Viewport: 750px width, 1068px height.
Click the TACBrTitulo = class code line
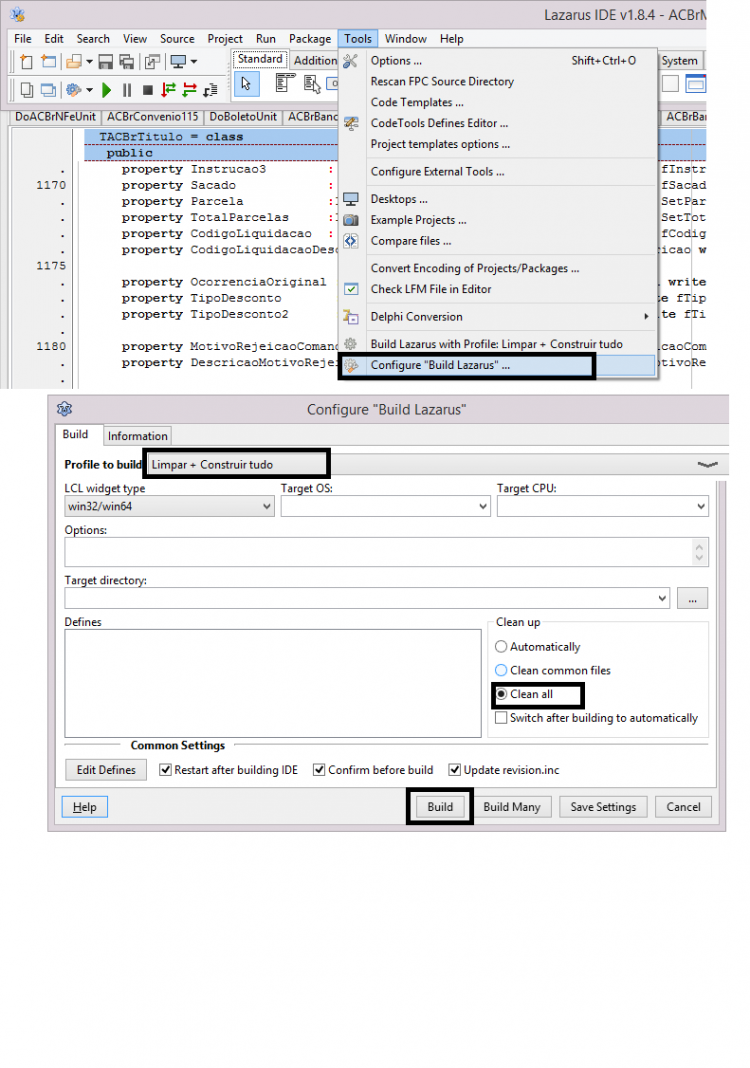tap(171, 137)
